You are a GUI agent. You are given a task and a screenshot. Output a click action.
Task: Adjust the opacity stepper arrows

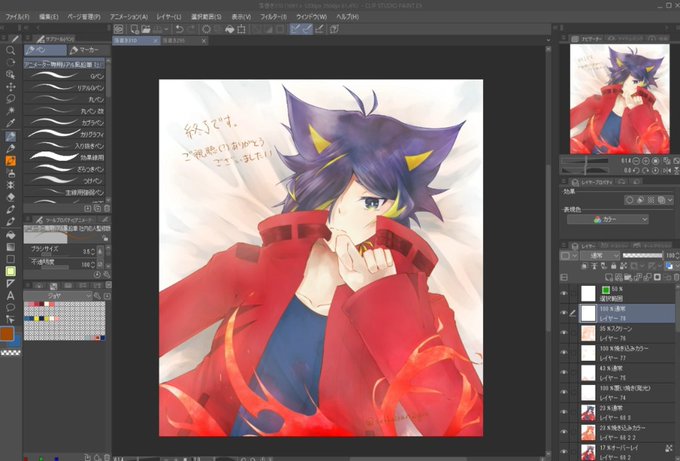coord(93,264)
